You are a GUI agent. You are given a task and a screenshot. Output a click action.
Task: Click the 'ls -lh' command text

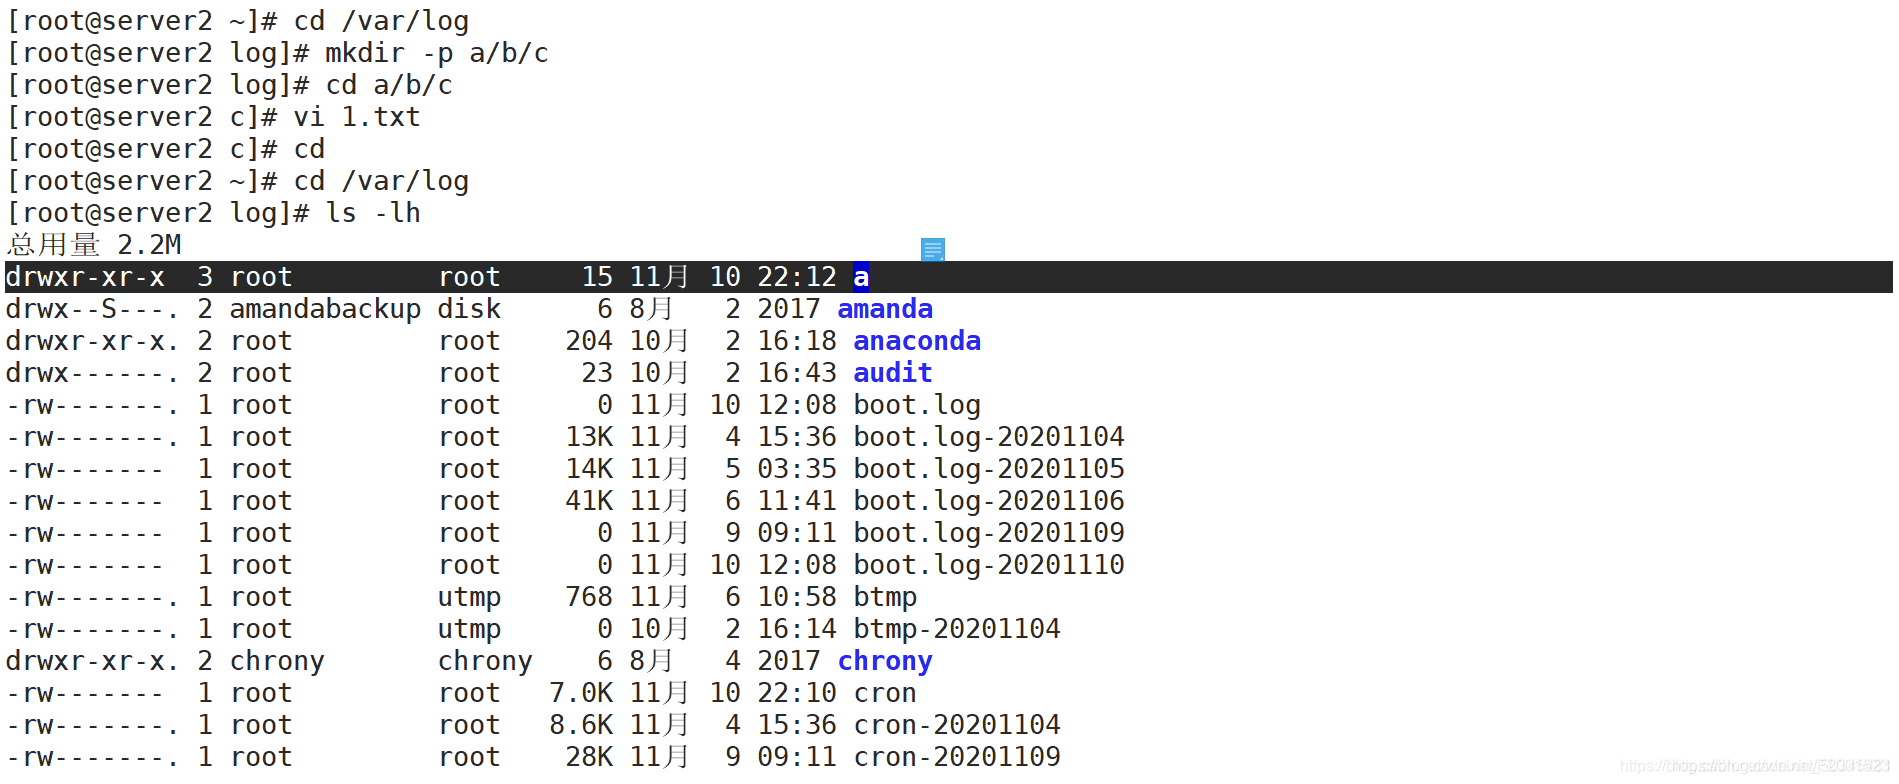(373, 213)
